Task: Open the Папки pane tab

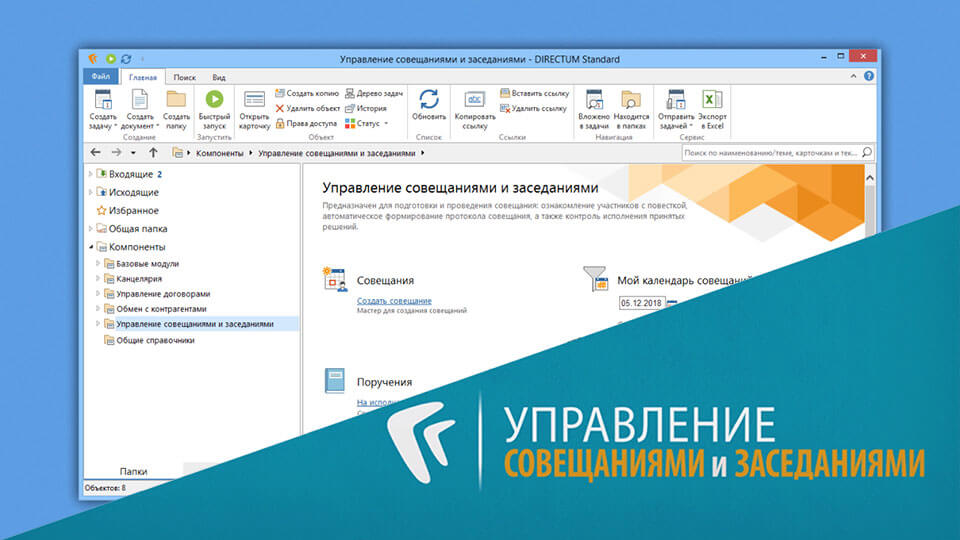Action: coord(133,471)
